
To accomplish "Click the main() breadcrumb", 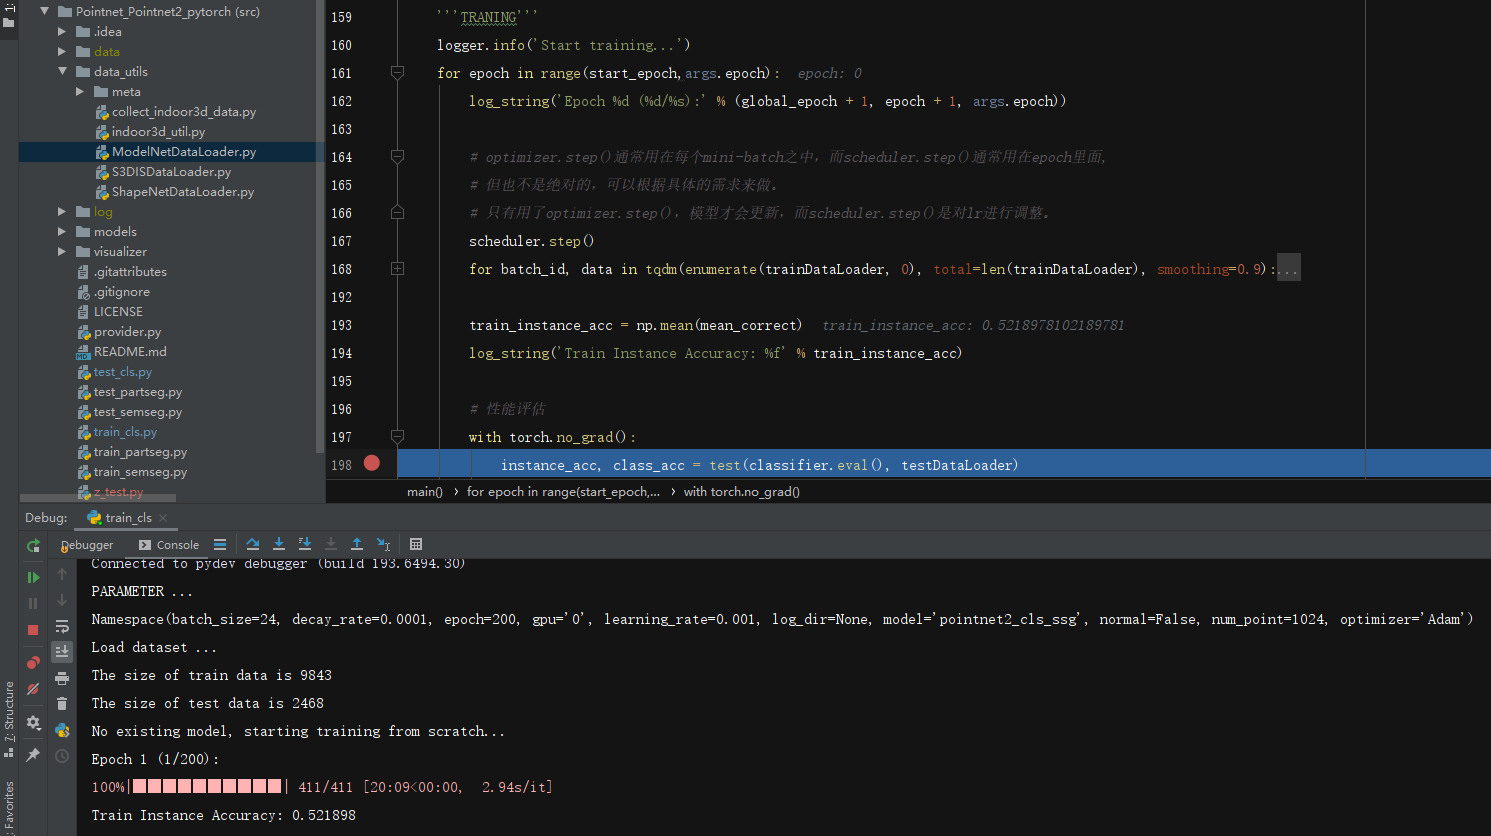I will tap(424, 491).
